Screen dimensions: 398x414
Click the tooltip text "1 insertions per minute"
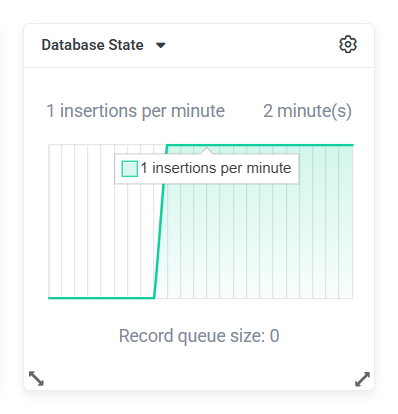click(216, 168)
